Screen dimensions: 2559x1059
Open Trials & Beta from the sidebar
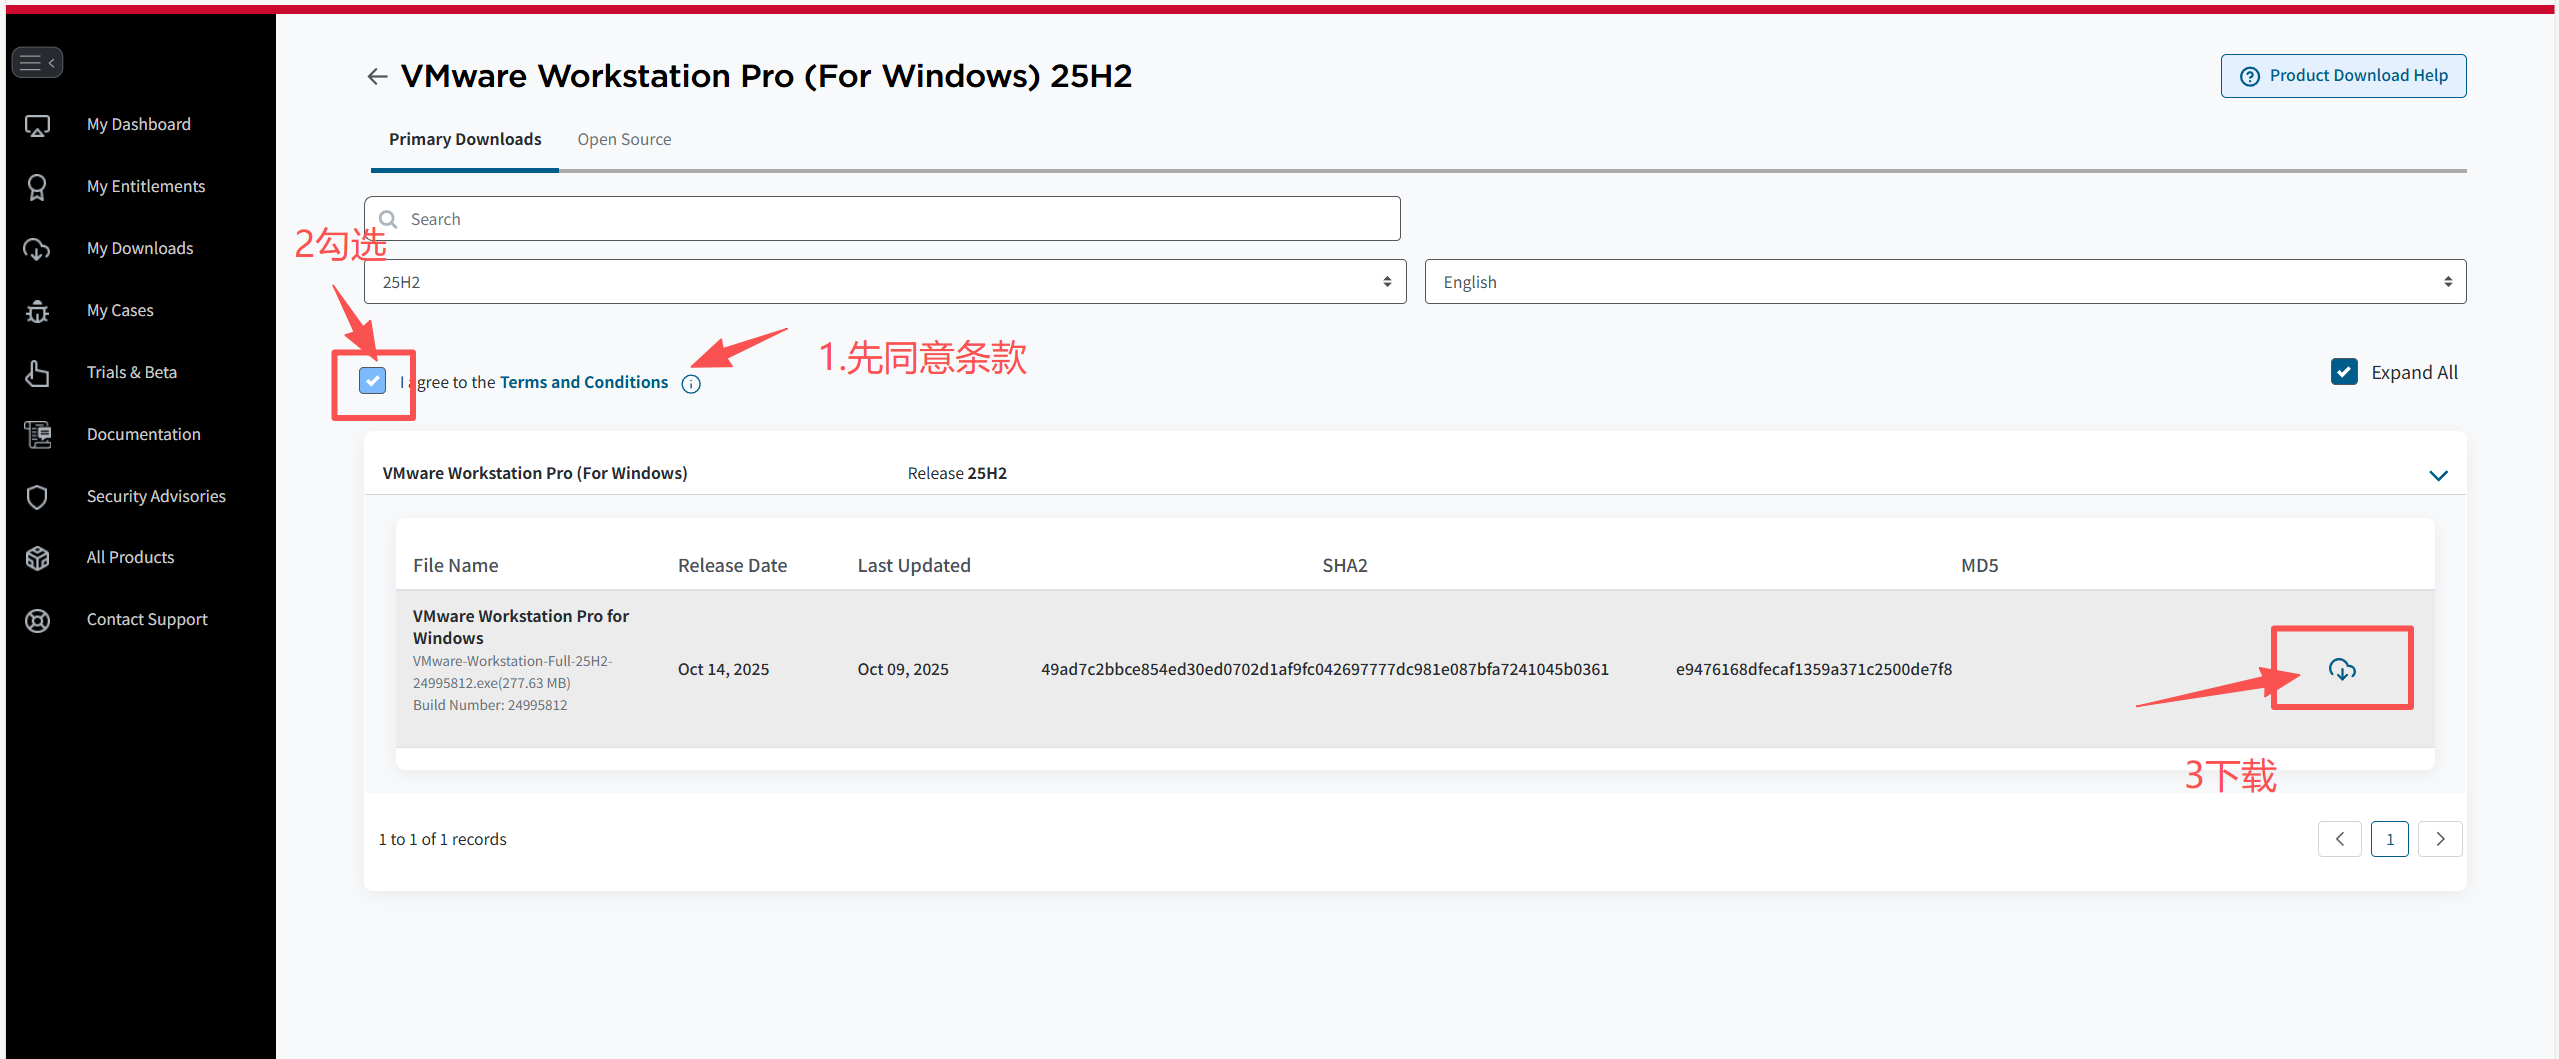tap(132, 372)
